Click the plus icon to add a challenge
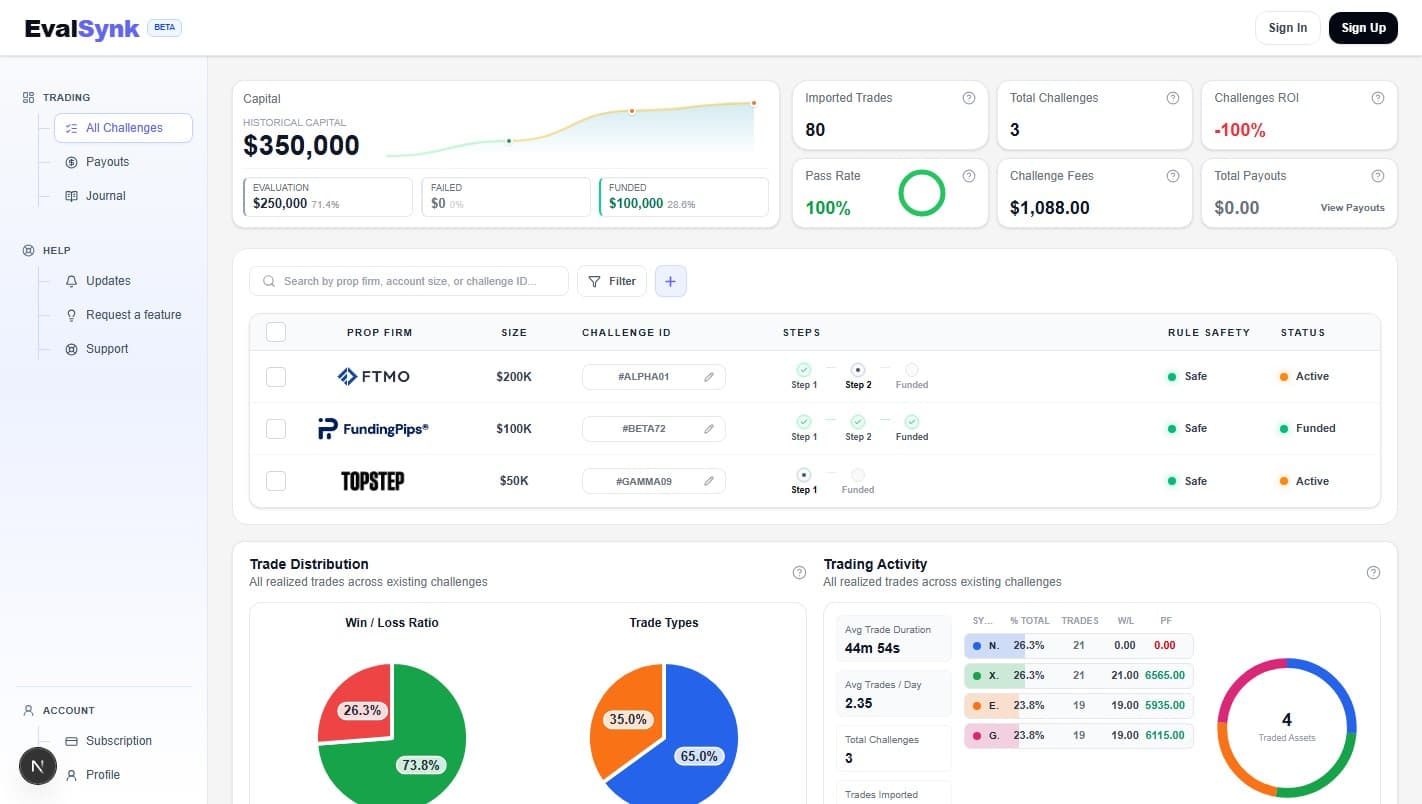This screenshot has width=1422, height=804. (670, 282)
